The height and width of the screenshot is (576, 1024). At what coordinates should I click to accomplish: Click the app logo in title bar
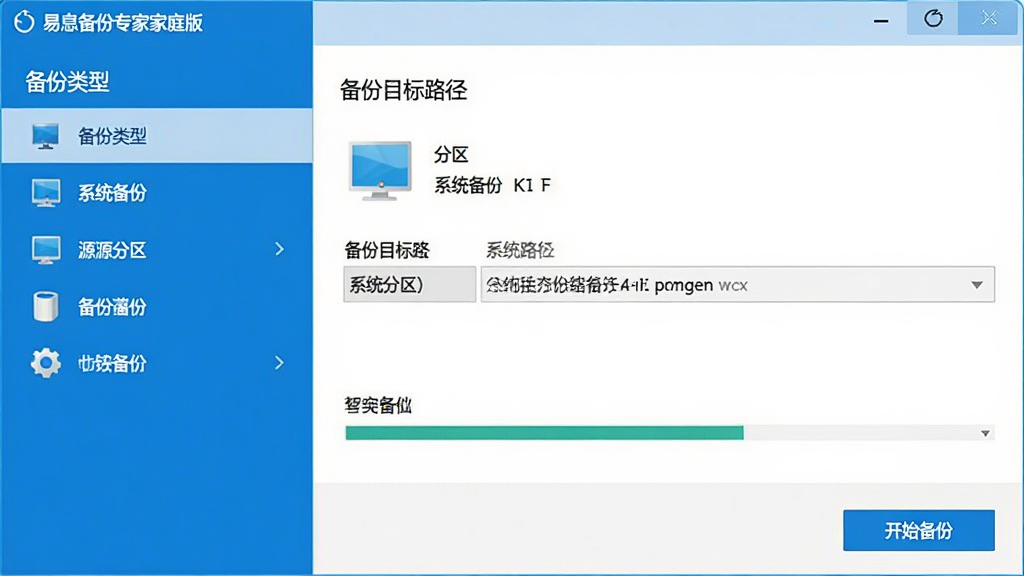tap(24, 22)
